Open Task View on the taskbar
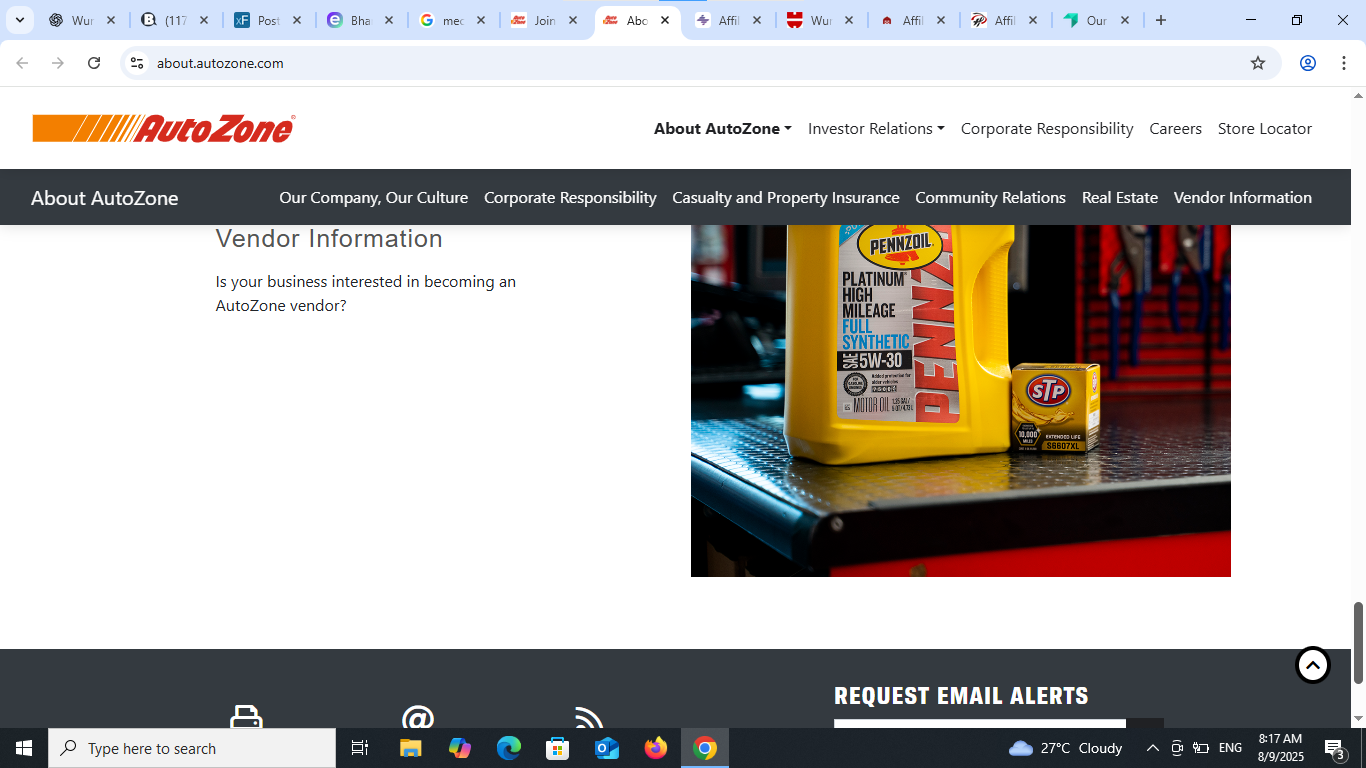The height and width of the screenshot is (768, 1366). [360, 748]
